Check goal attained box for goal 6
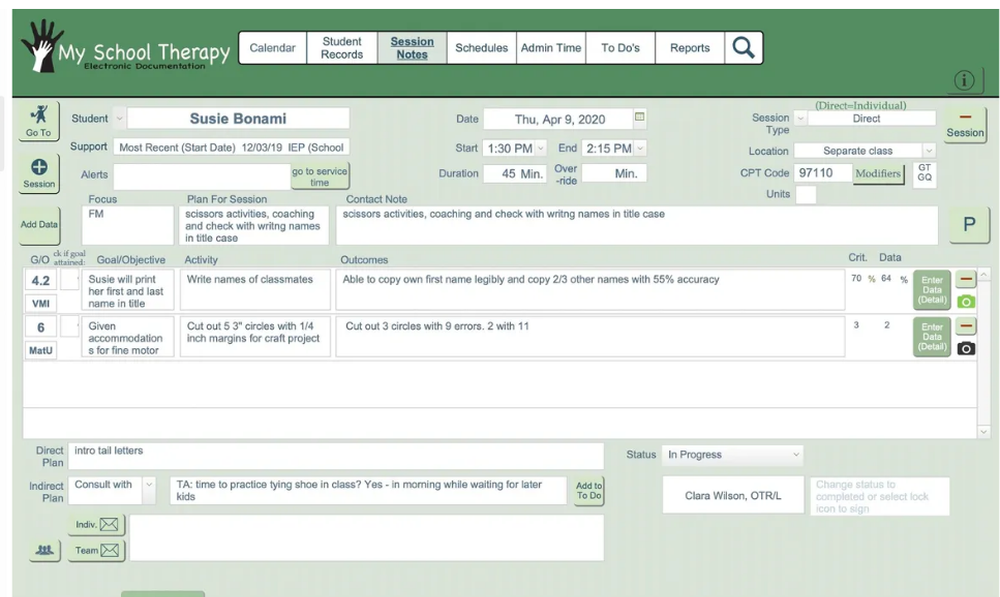1000x597 pixels. pos(70,327)
